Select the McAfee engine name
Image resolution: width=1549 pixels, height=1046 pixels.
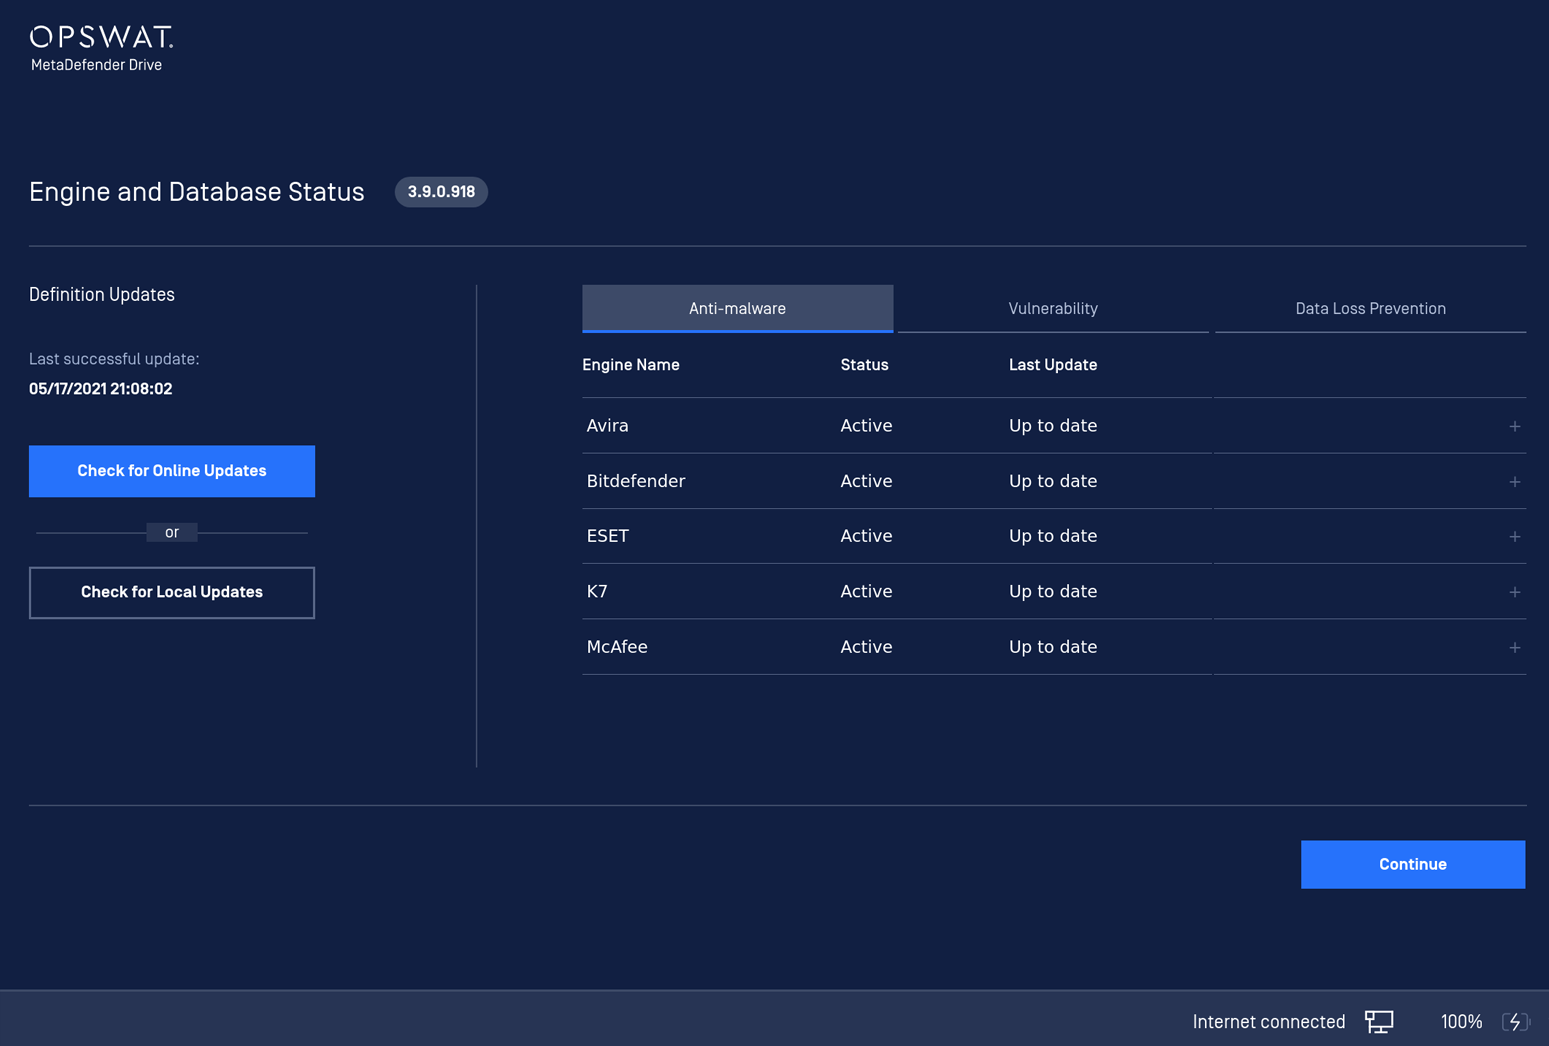(617, 647)
